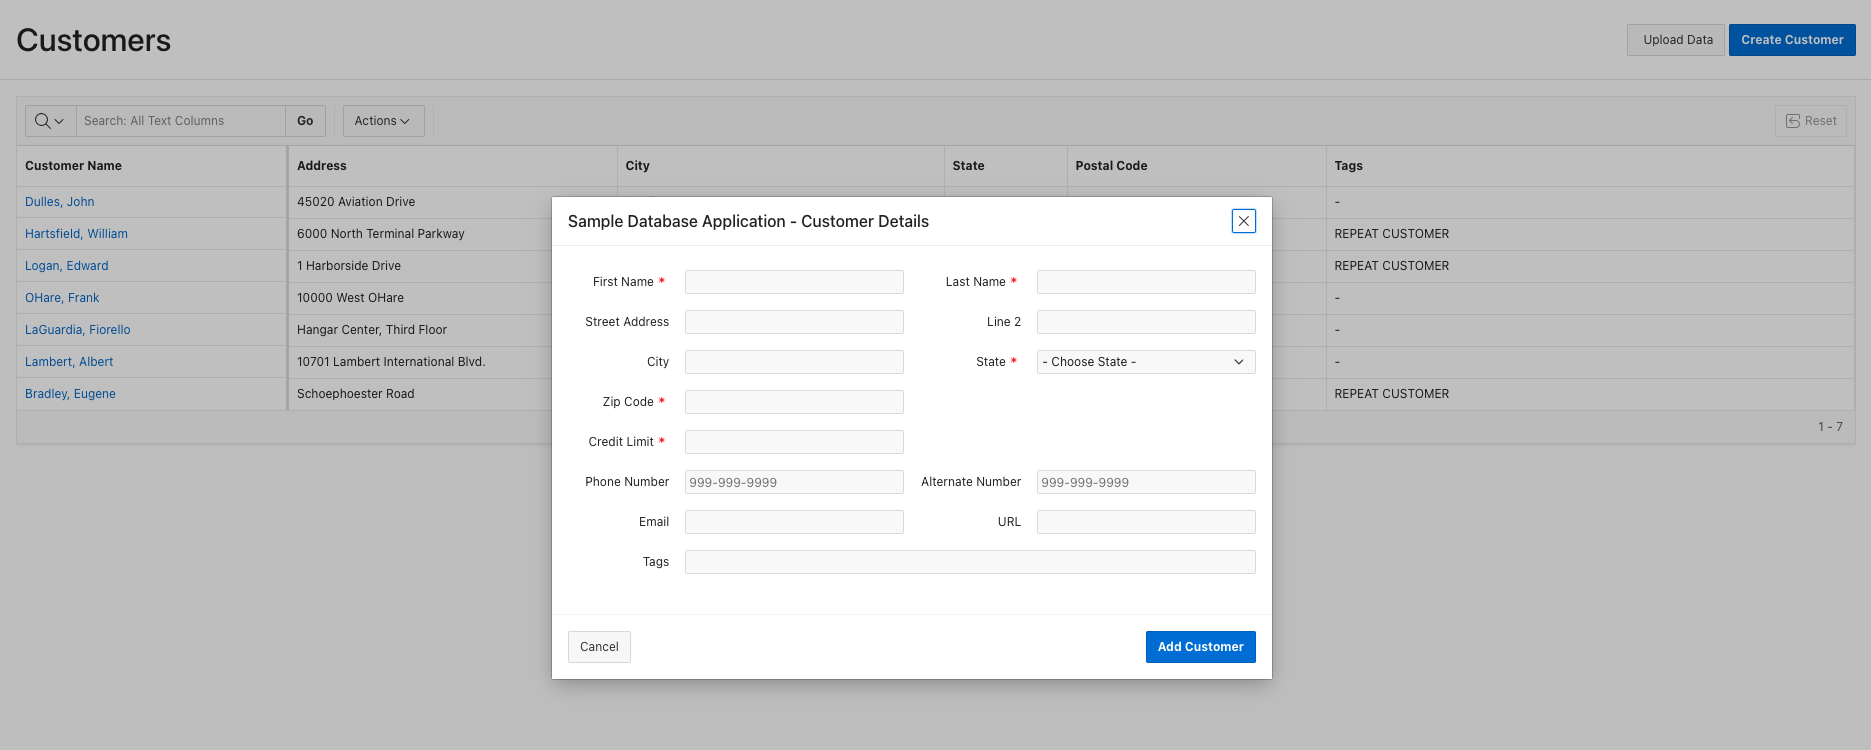Focus the Alternate Number field

click(x=1146, y=482)
